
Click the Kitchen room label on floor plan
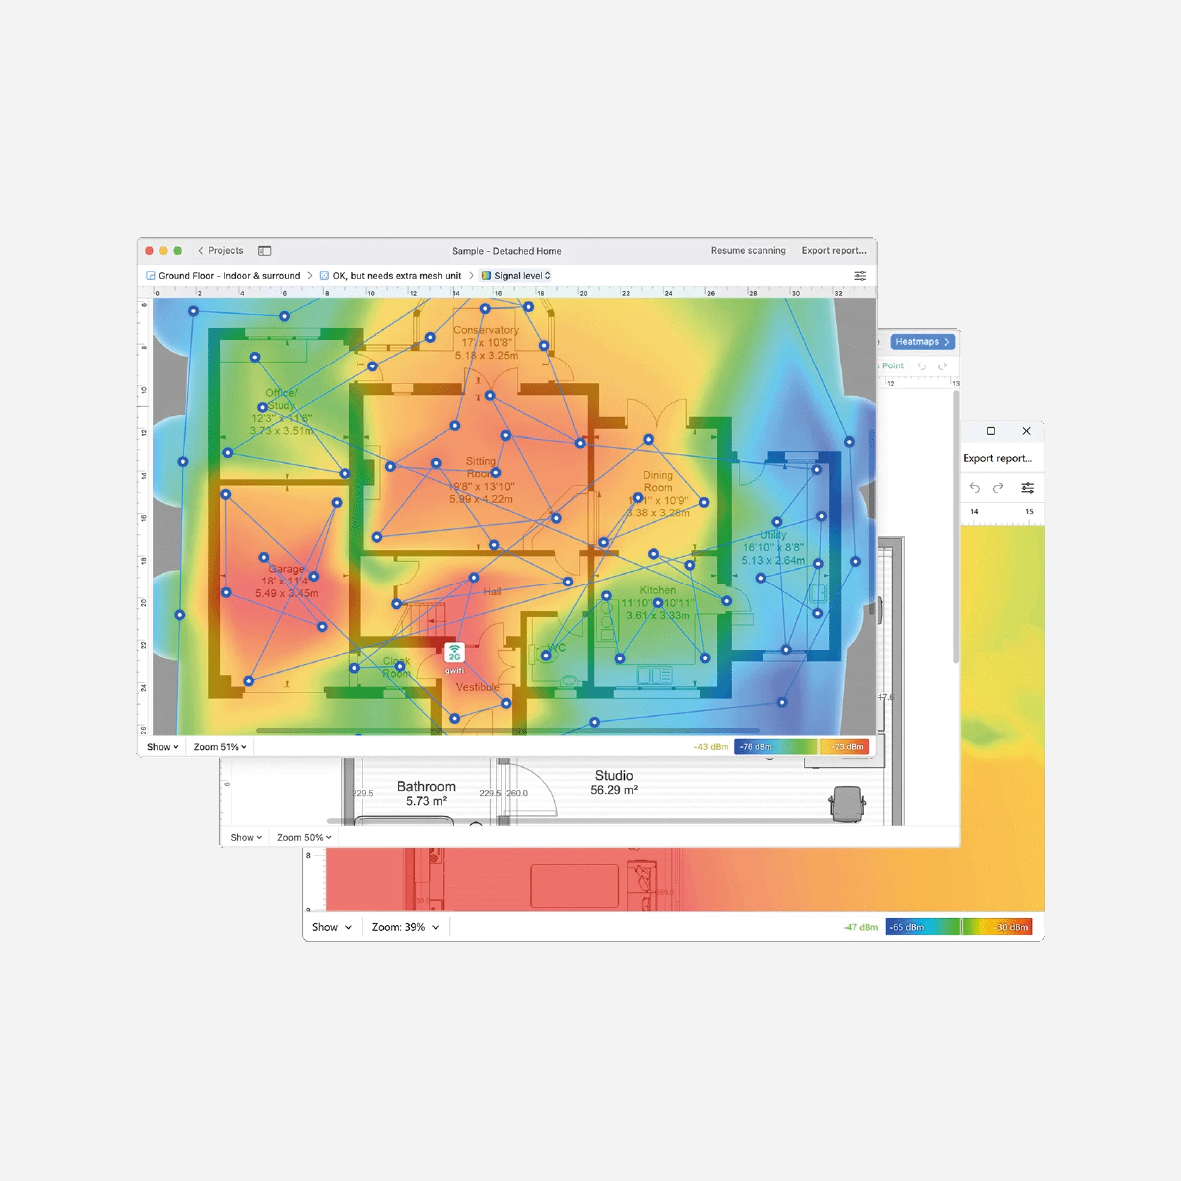pyautogui.click(x=658, y=603)
